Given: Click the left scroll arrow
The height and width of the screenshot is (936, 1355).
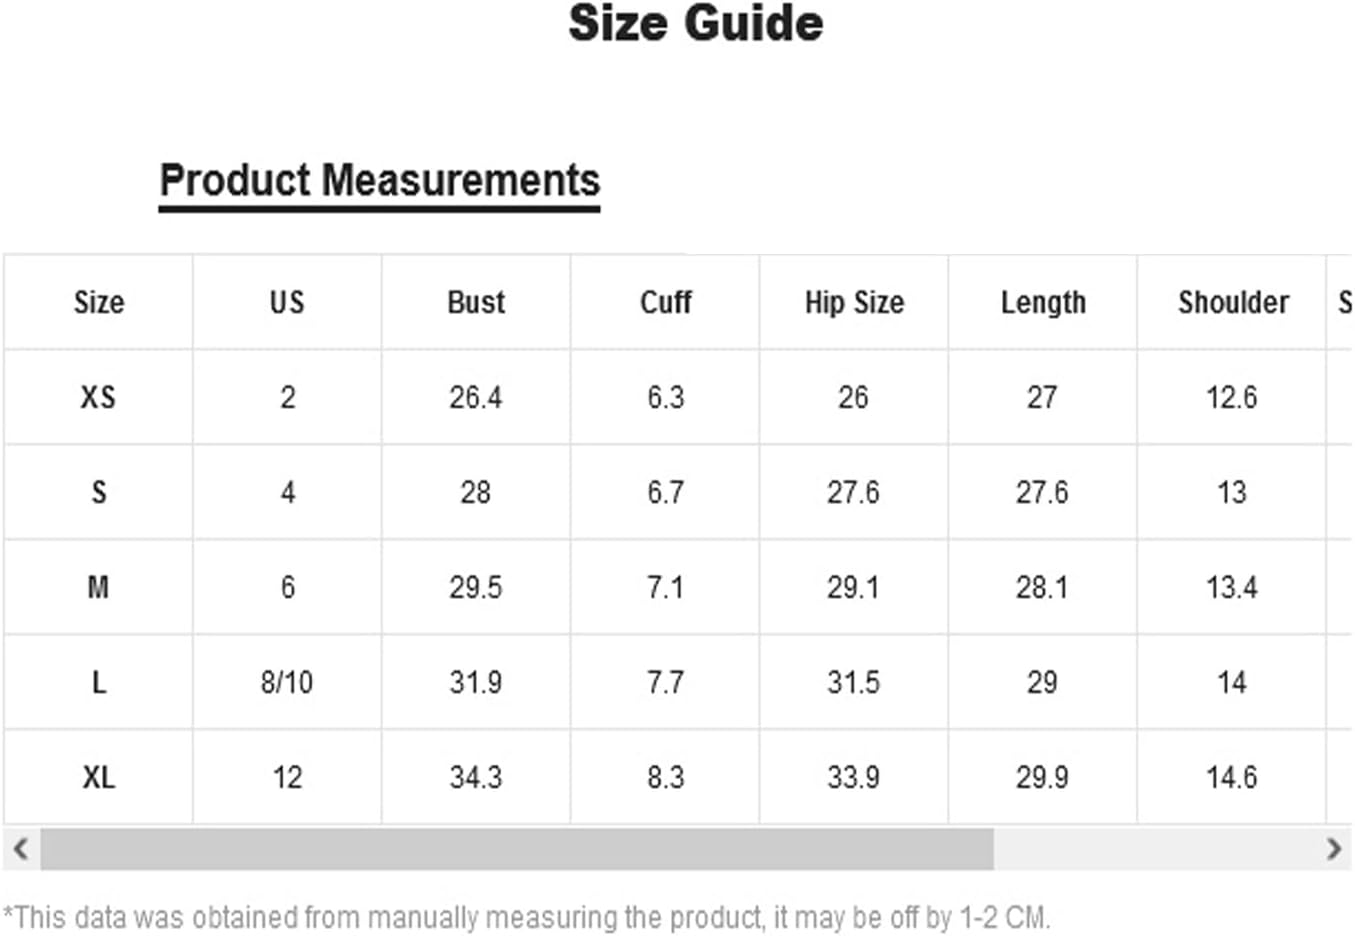Looking at the screenshot, I should click(x=20, y=850).
